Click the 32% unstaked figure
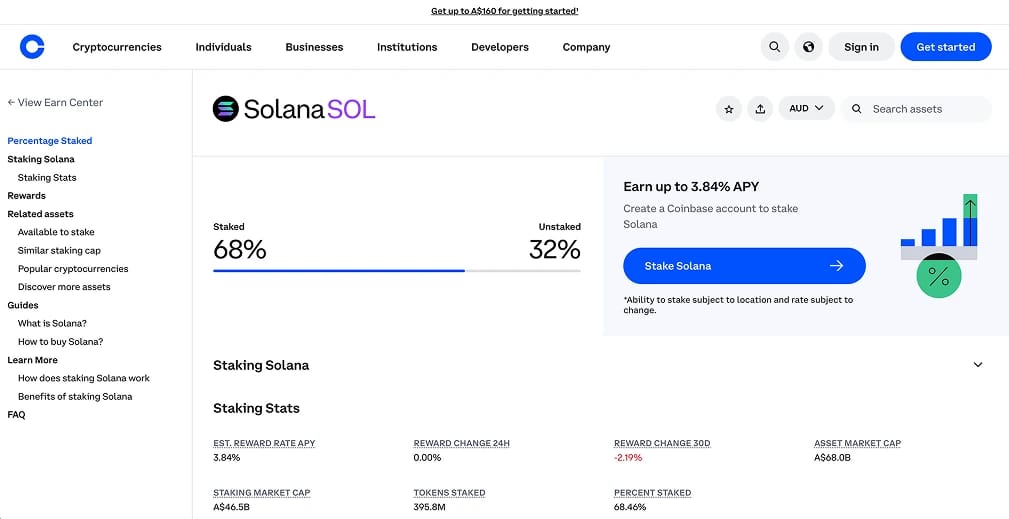This screenshot has height=519, width=1009. click(555, 250)
